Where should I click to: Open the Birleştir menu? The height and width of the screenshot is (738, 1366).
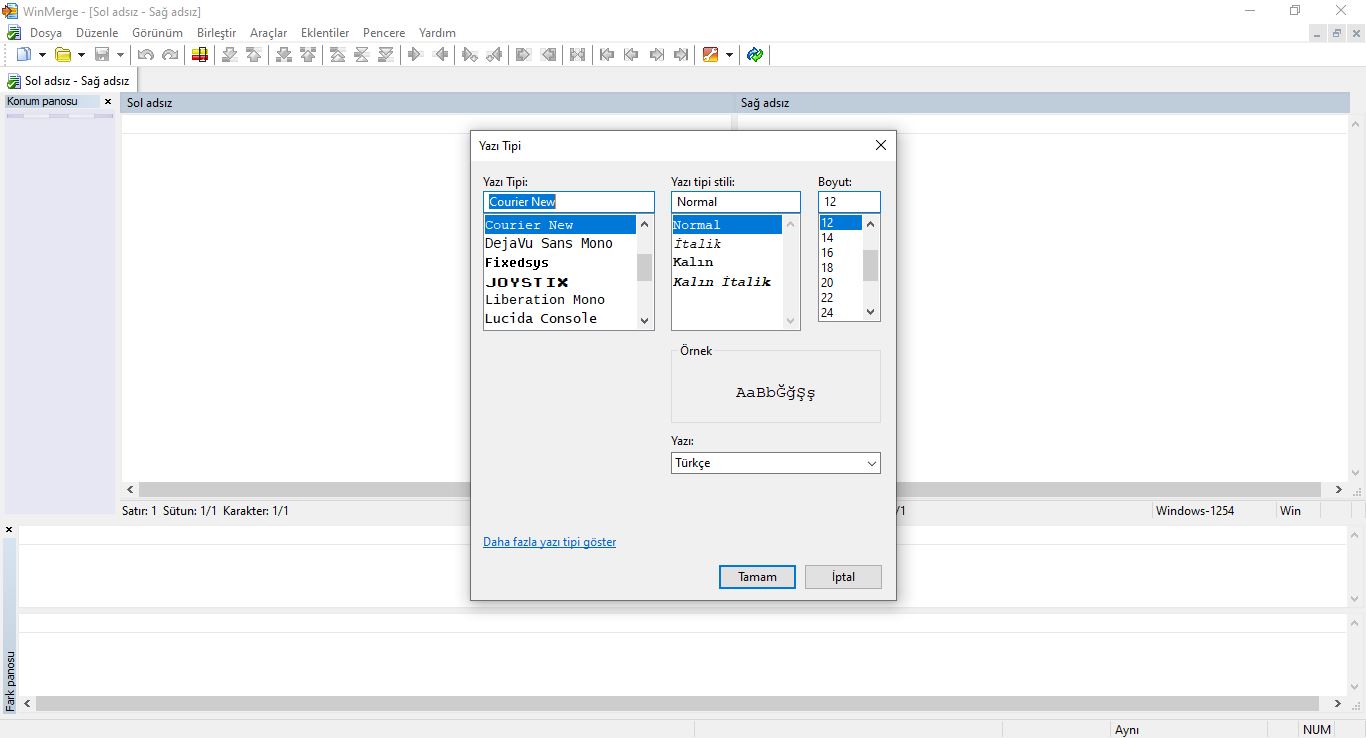[217, 33]
